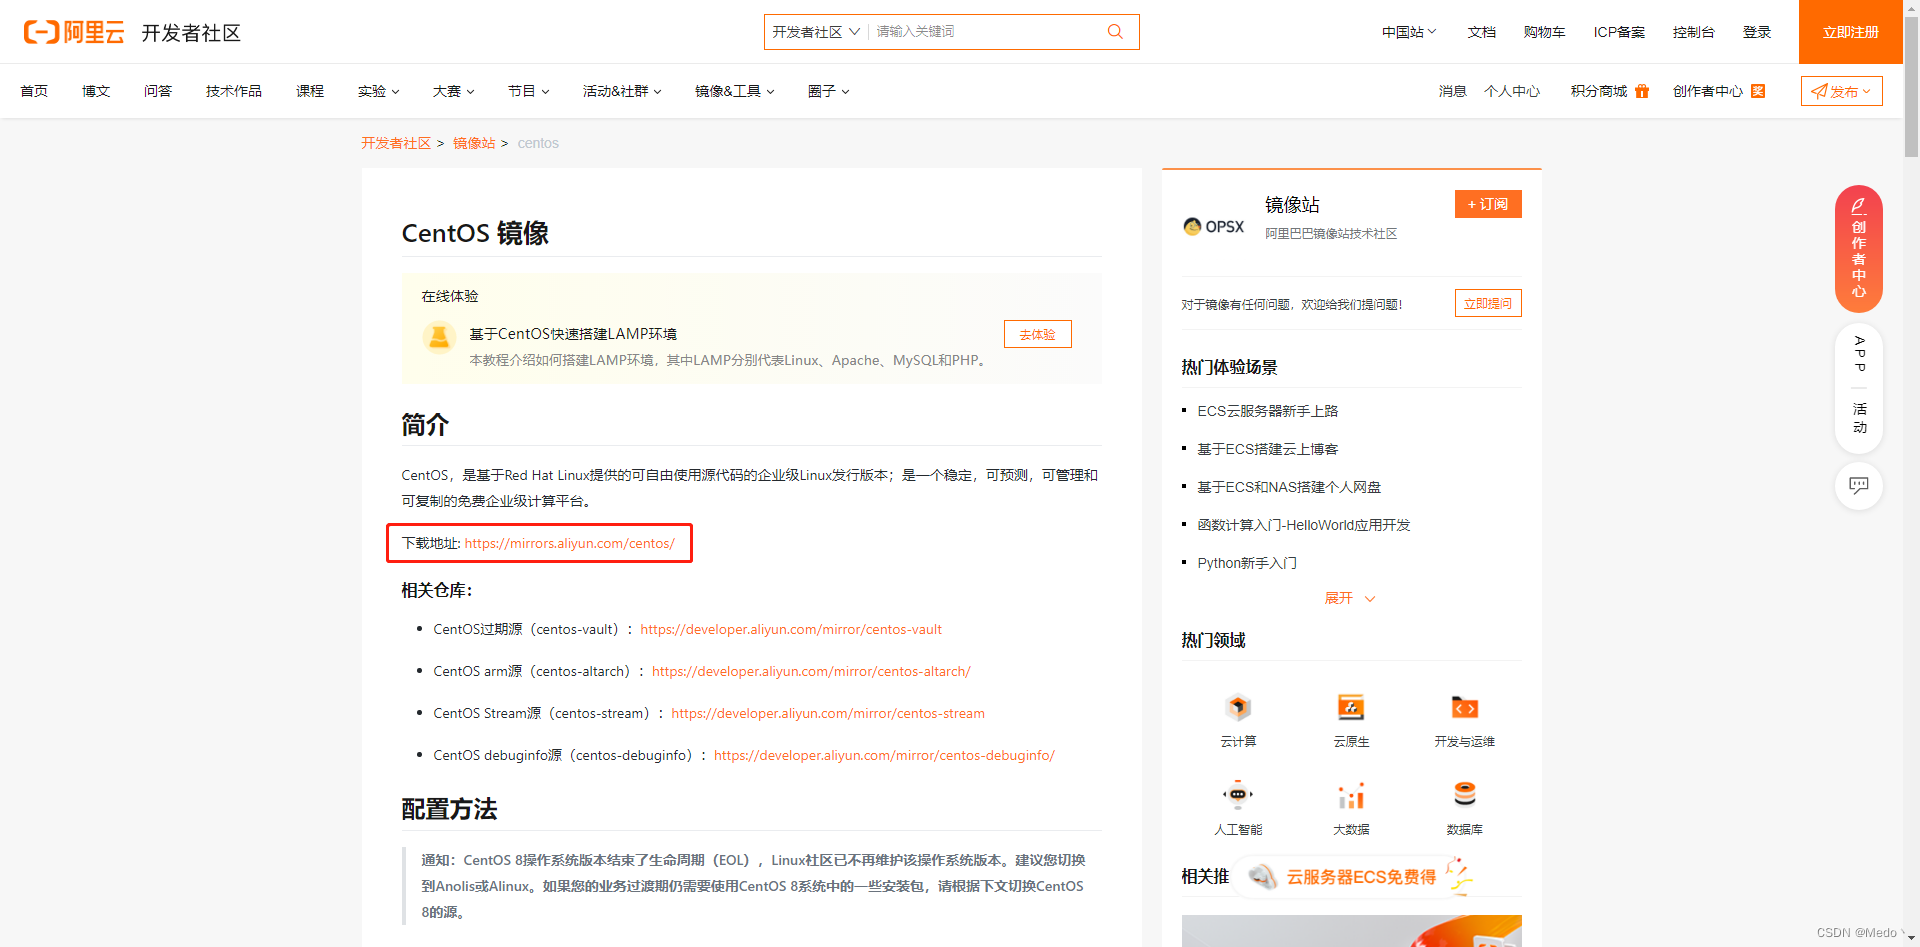Open the 课程 nav item
The height and width of the screenshot is (947, 1920).
[310, 91]
